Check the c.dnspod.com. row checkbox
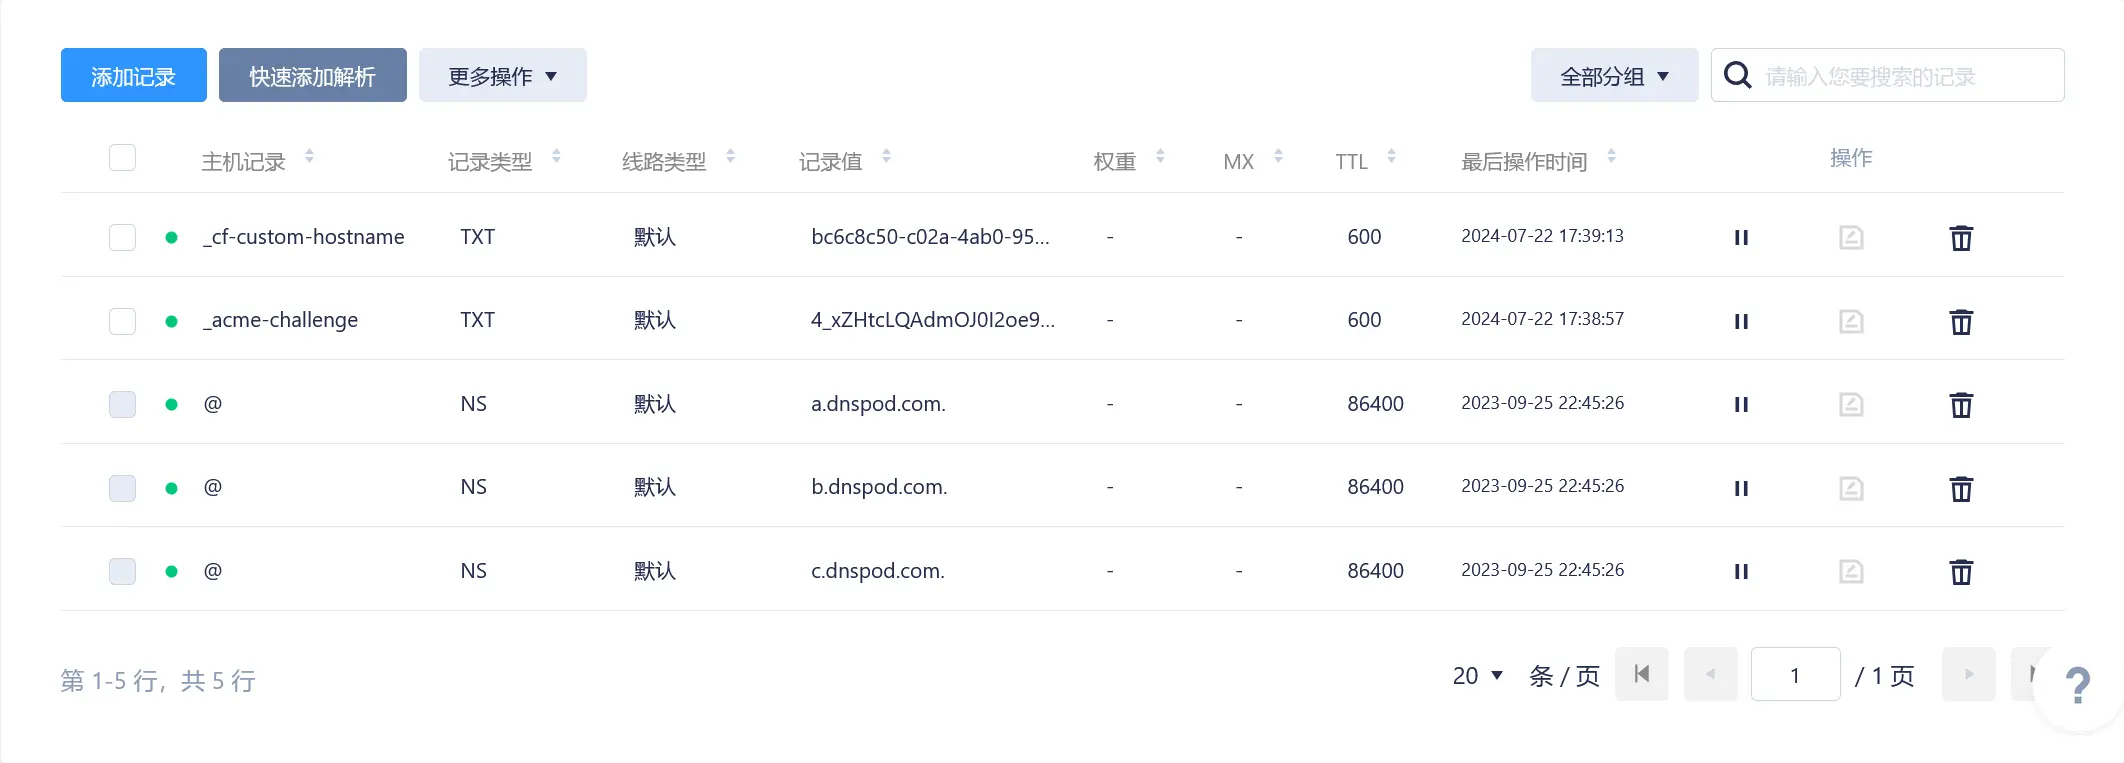 click(122, 571)
